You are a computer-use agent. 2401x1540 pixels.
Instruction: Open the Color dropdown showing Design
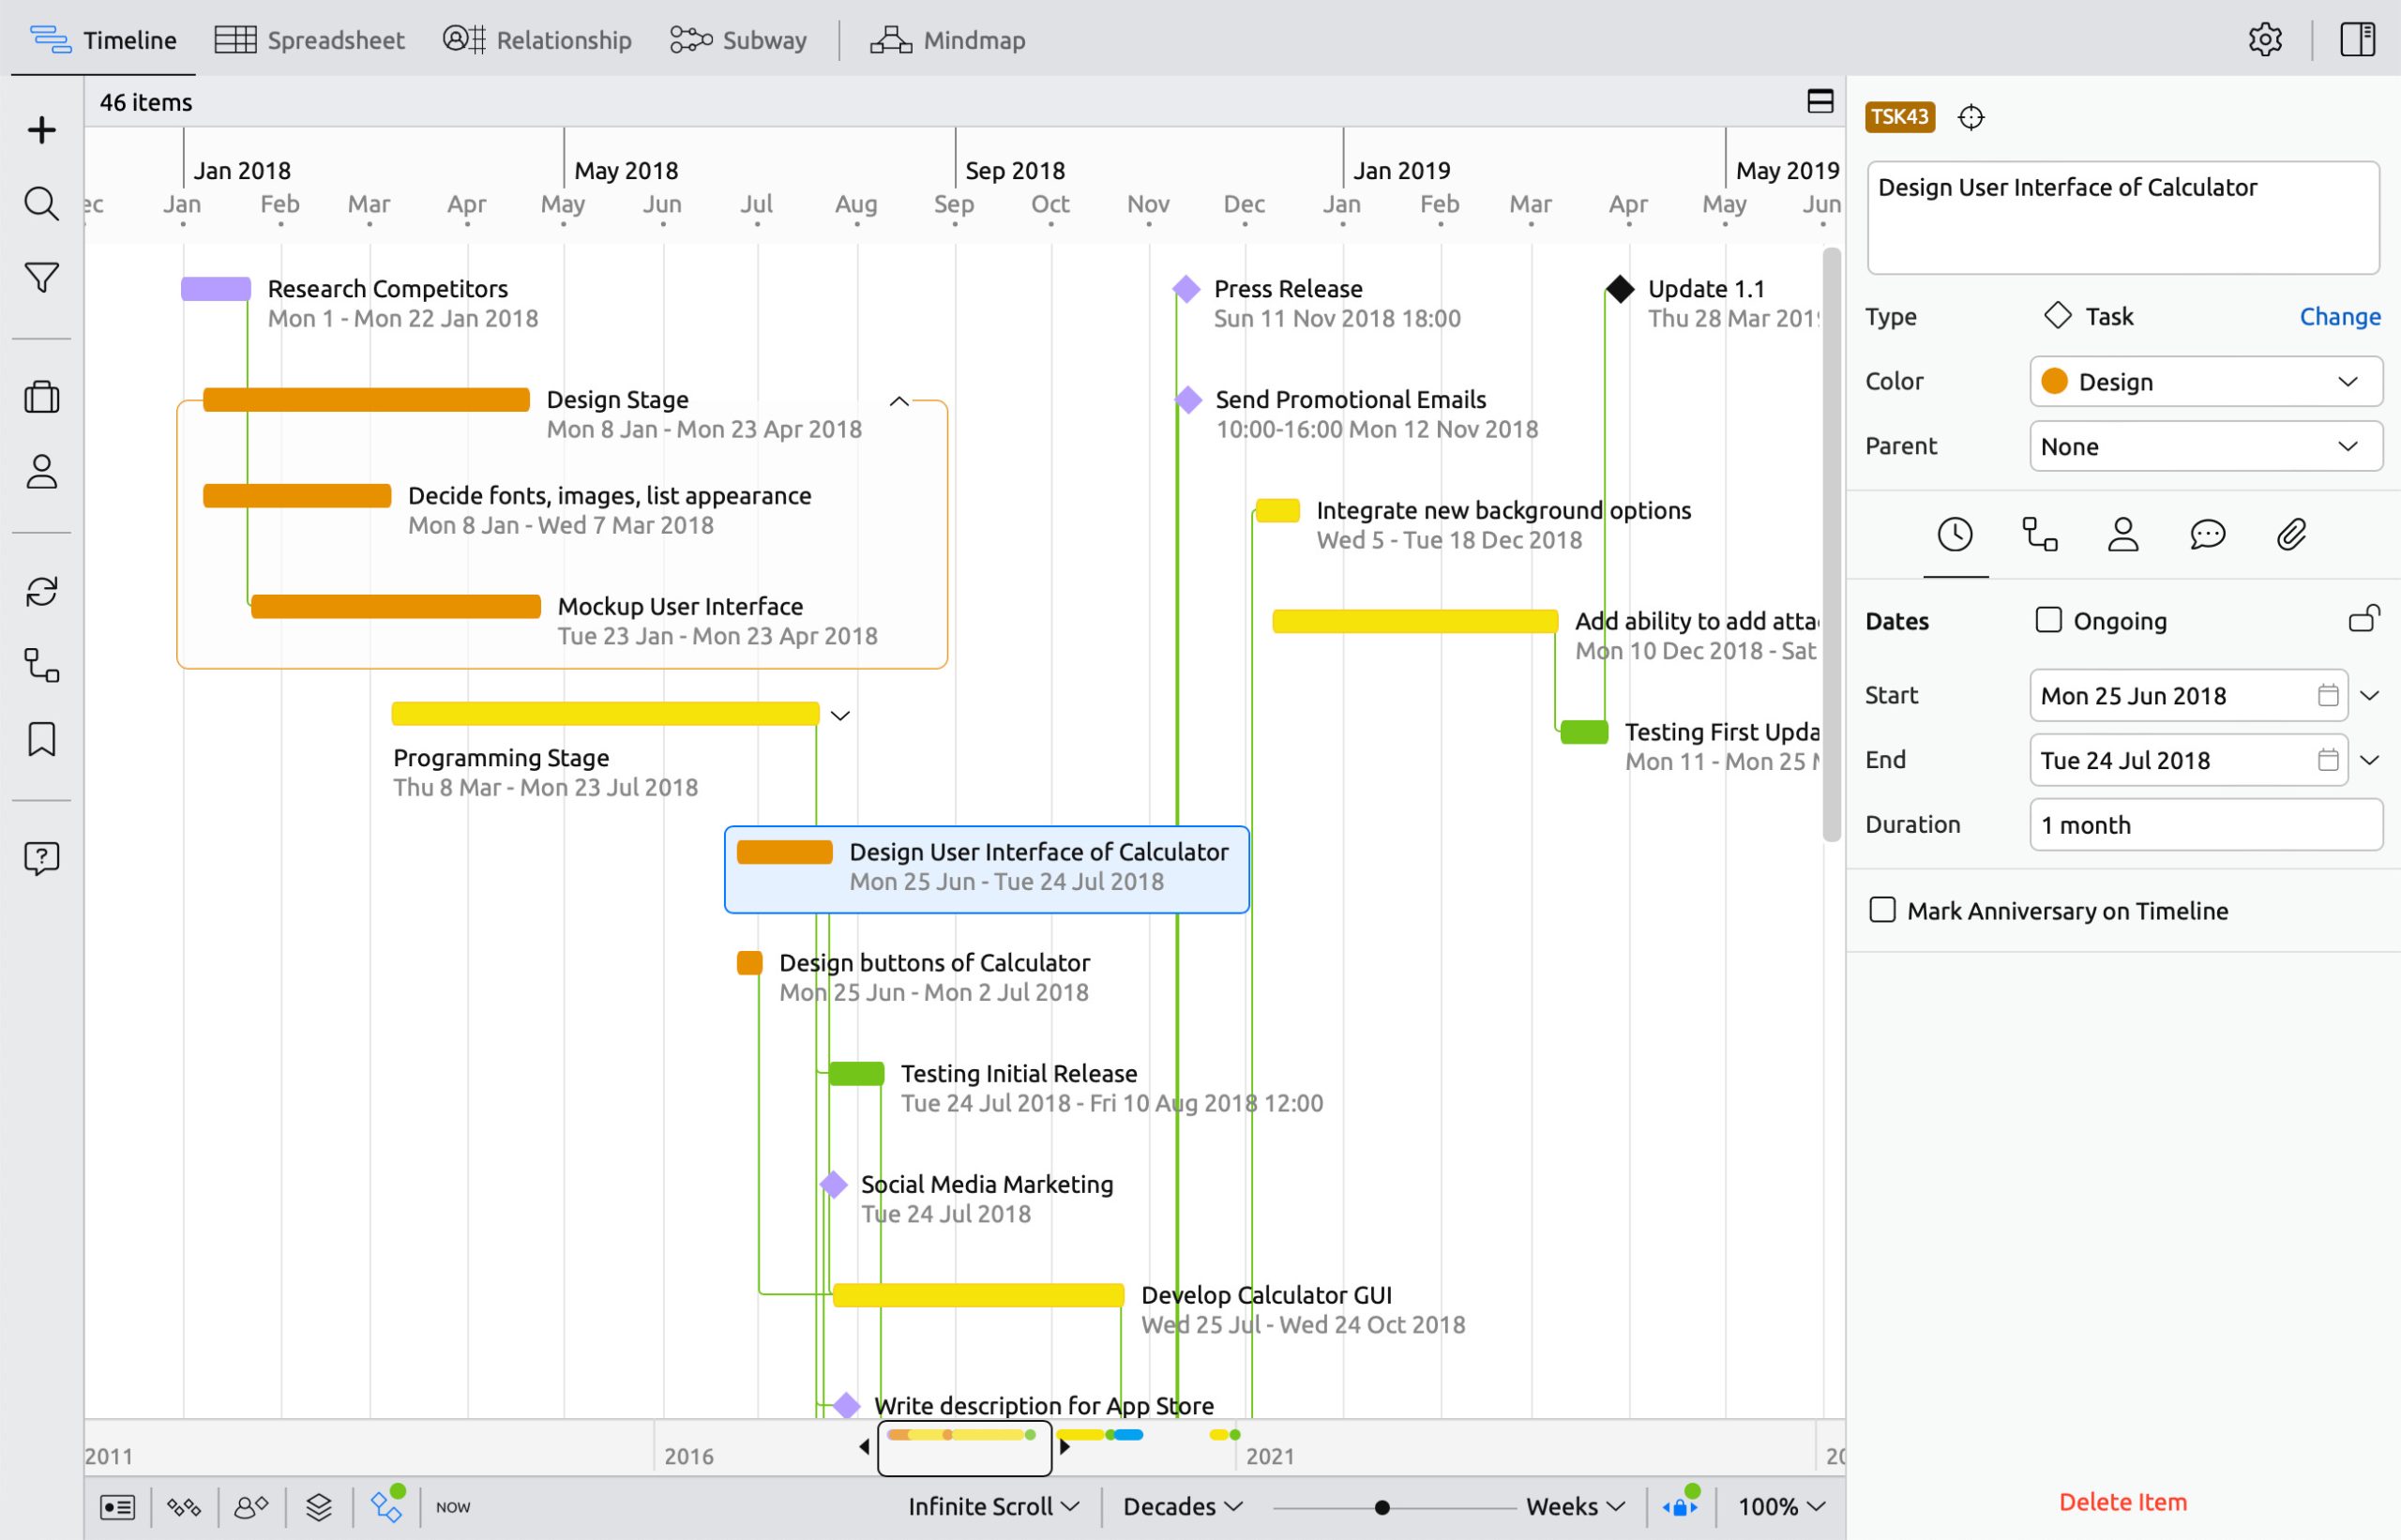[x=2206, y=381]
